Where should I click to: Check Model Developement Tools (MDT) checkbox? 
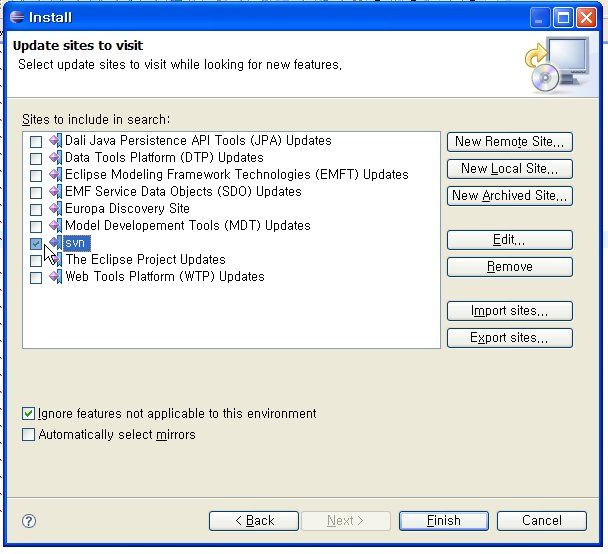36,227
